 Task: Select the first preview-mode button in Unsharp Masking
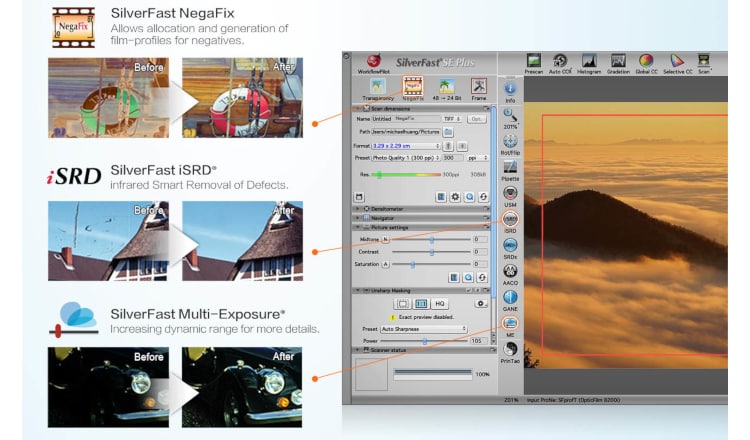[x=403, y=304]
